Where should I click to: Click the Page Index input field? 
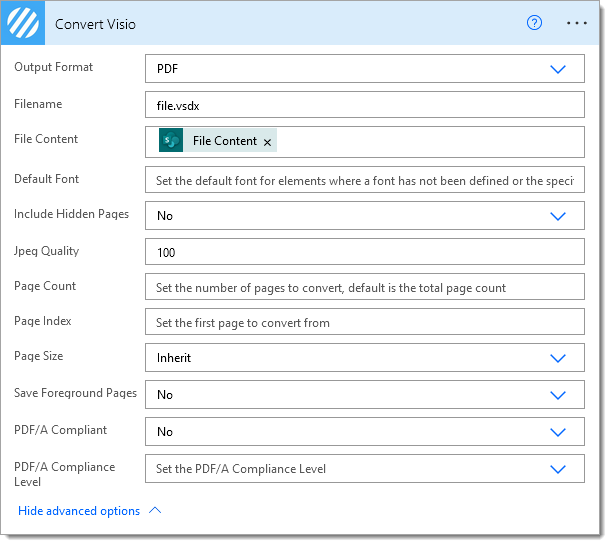[365, 322]
